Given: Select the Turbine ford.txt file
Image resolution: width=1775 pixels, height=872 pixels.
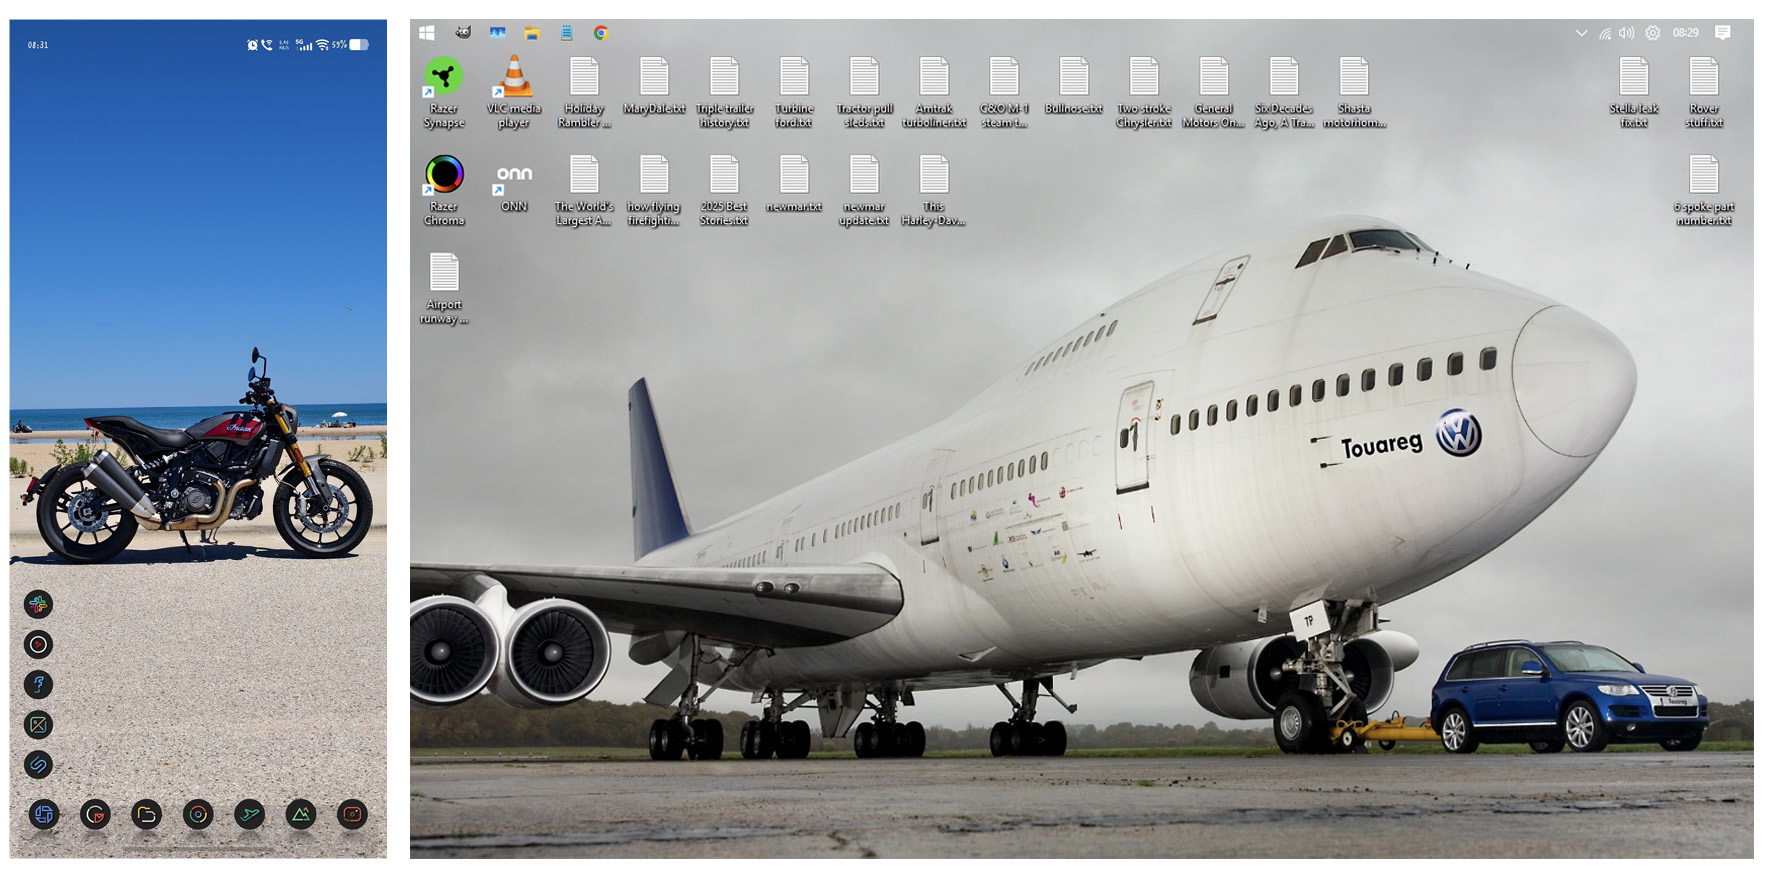Looking at the screenshot, I should 794,93.
